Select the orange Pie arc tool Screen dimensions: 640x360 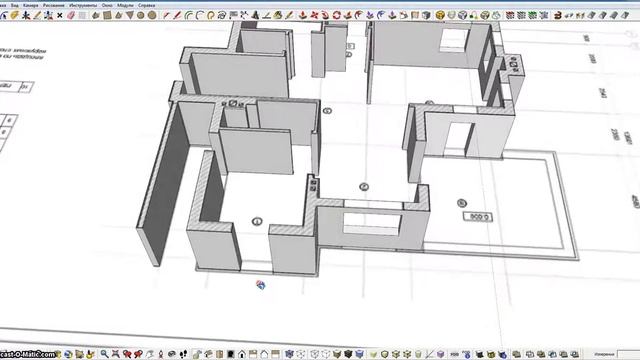coord(211,16)
